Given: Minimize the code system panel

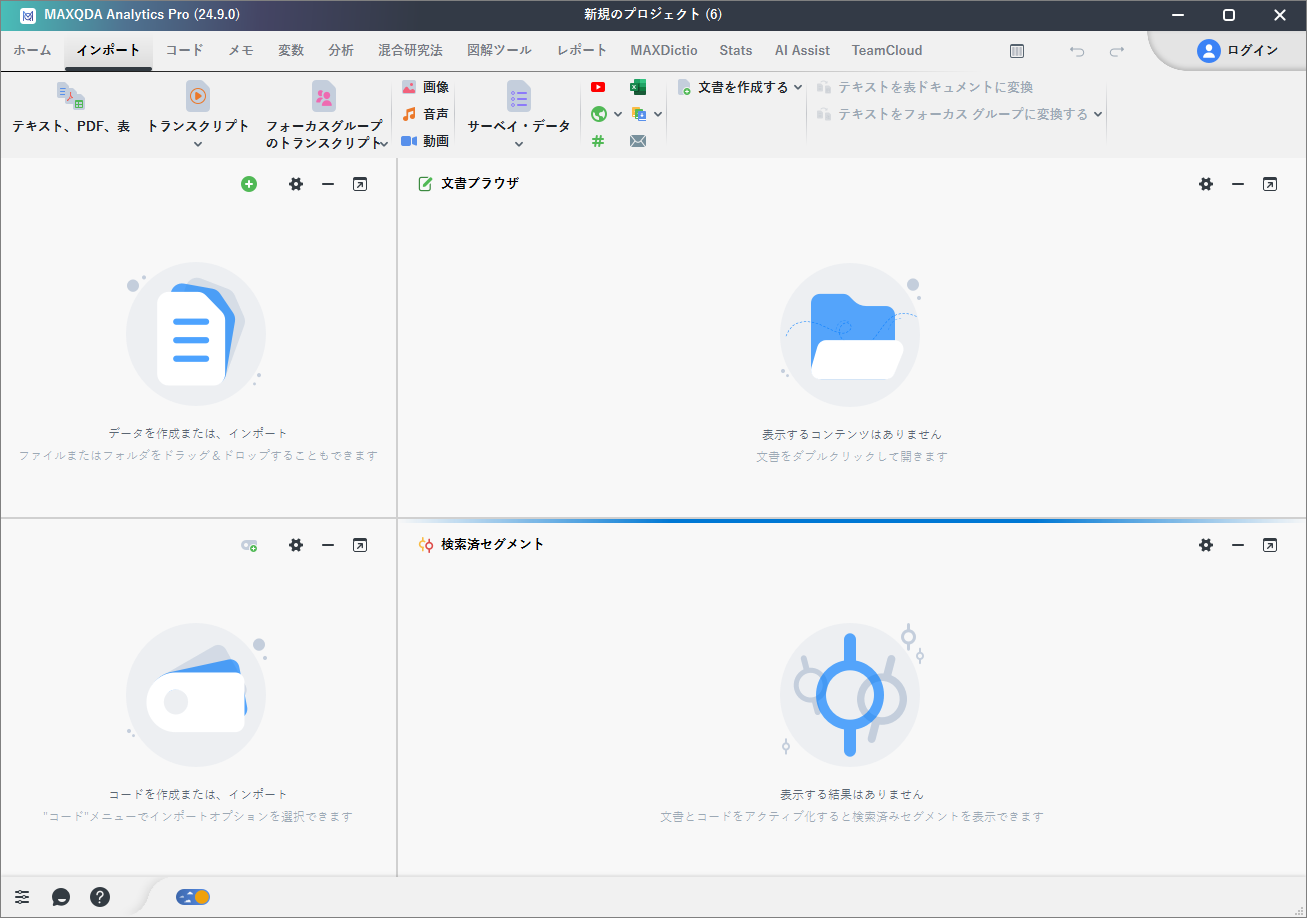Looking at the screenshot, I should (x=328, y=545).
